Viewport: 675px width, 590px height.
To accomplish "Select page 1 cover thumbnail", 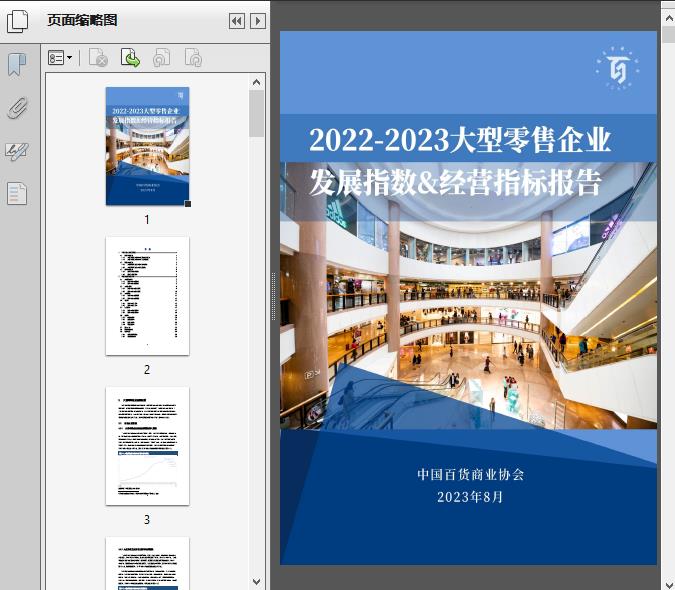I will (x=148, y=146).
